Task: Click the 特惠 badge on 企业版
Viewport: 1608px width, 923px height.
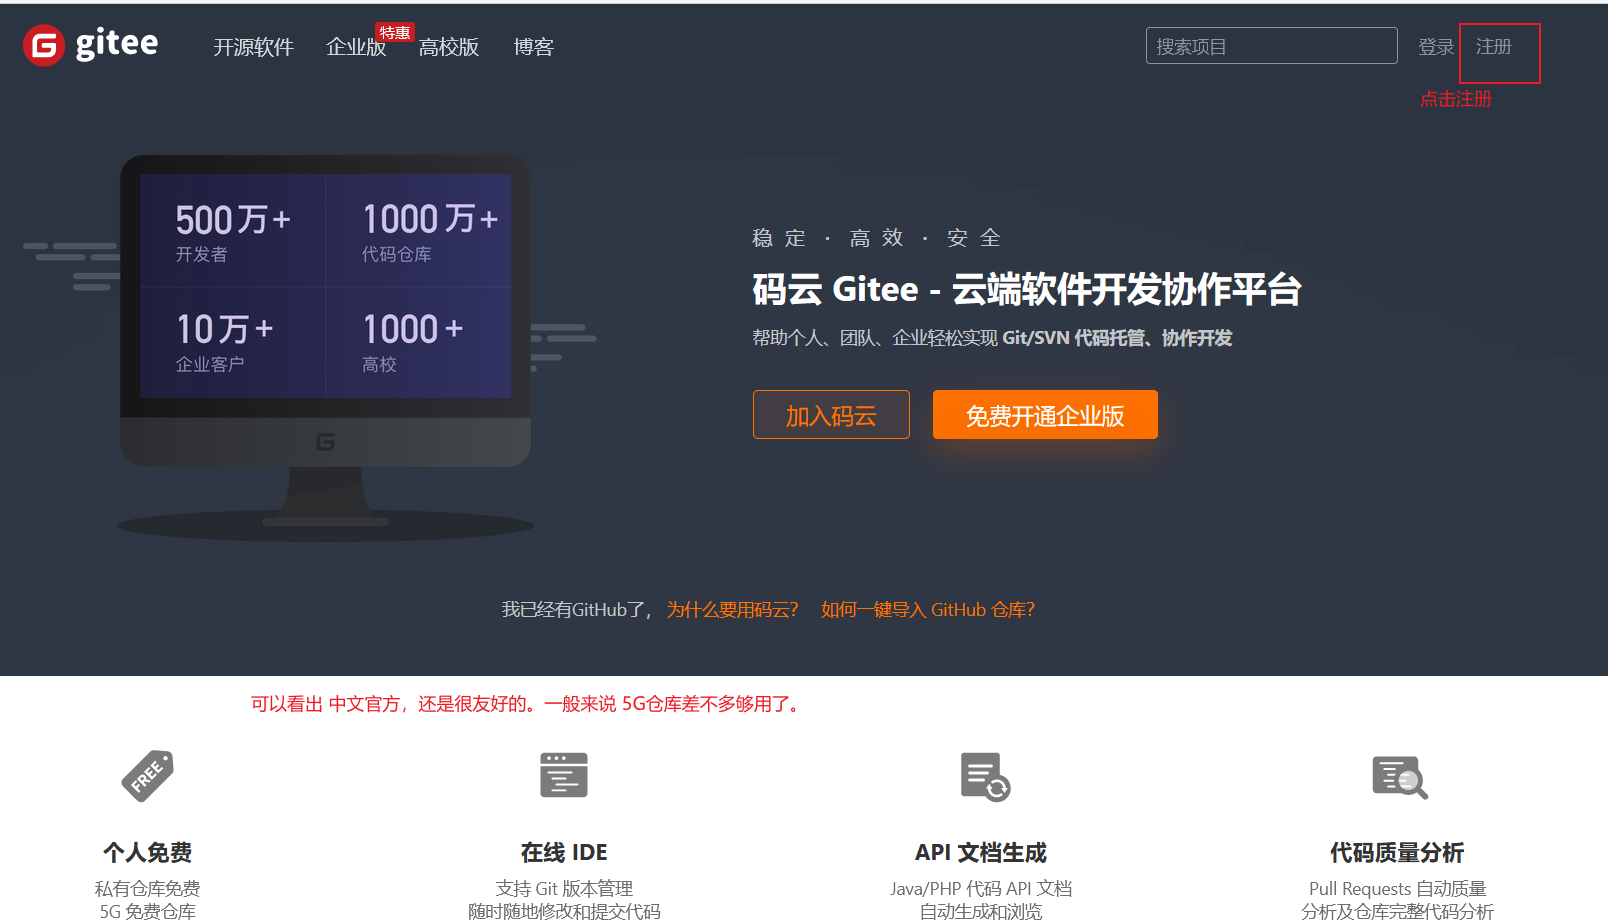Action: pos(395,33)
